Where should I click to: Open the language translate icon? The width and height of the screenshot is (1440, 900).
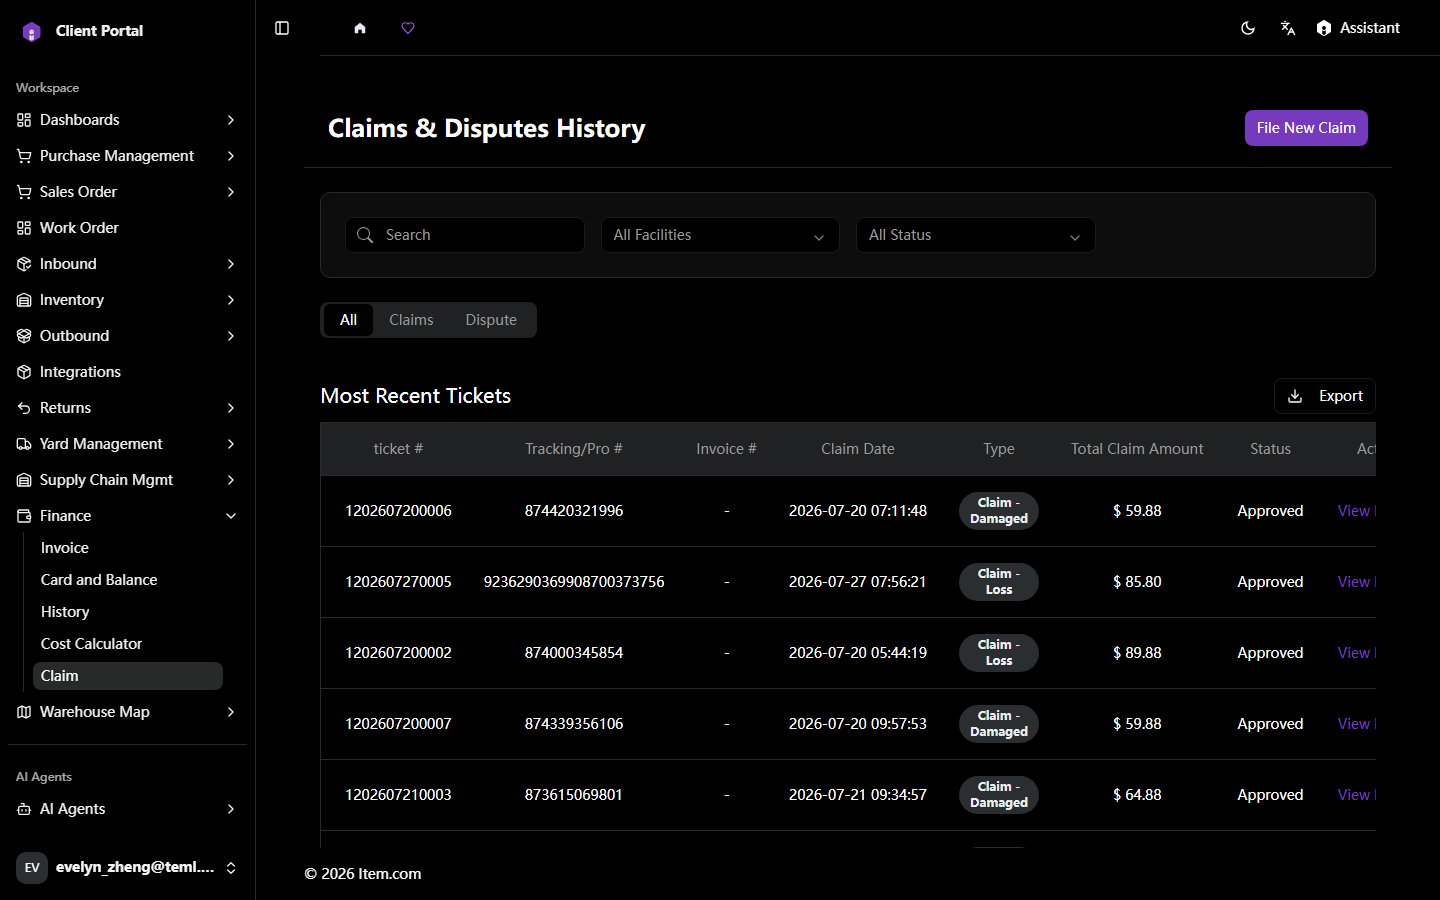tap(1288, 28)
